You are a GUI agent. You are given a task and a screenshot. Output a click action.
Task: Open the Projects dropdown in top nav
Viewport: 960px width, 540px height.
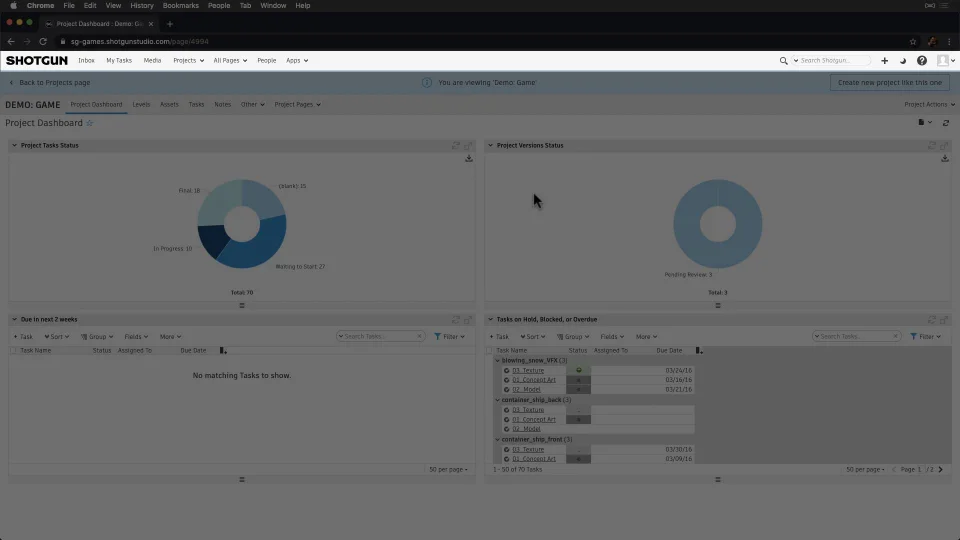click(188, 61)
